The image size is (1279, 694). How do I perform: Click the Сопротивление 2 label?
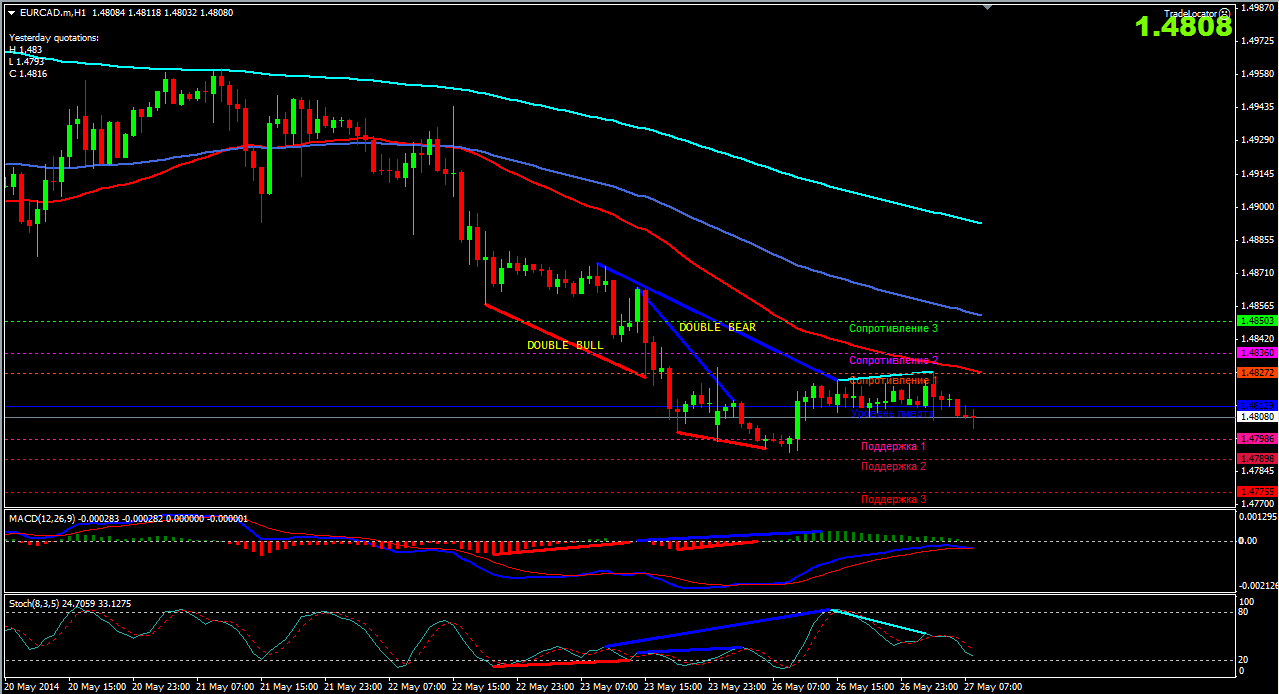893,360
